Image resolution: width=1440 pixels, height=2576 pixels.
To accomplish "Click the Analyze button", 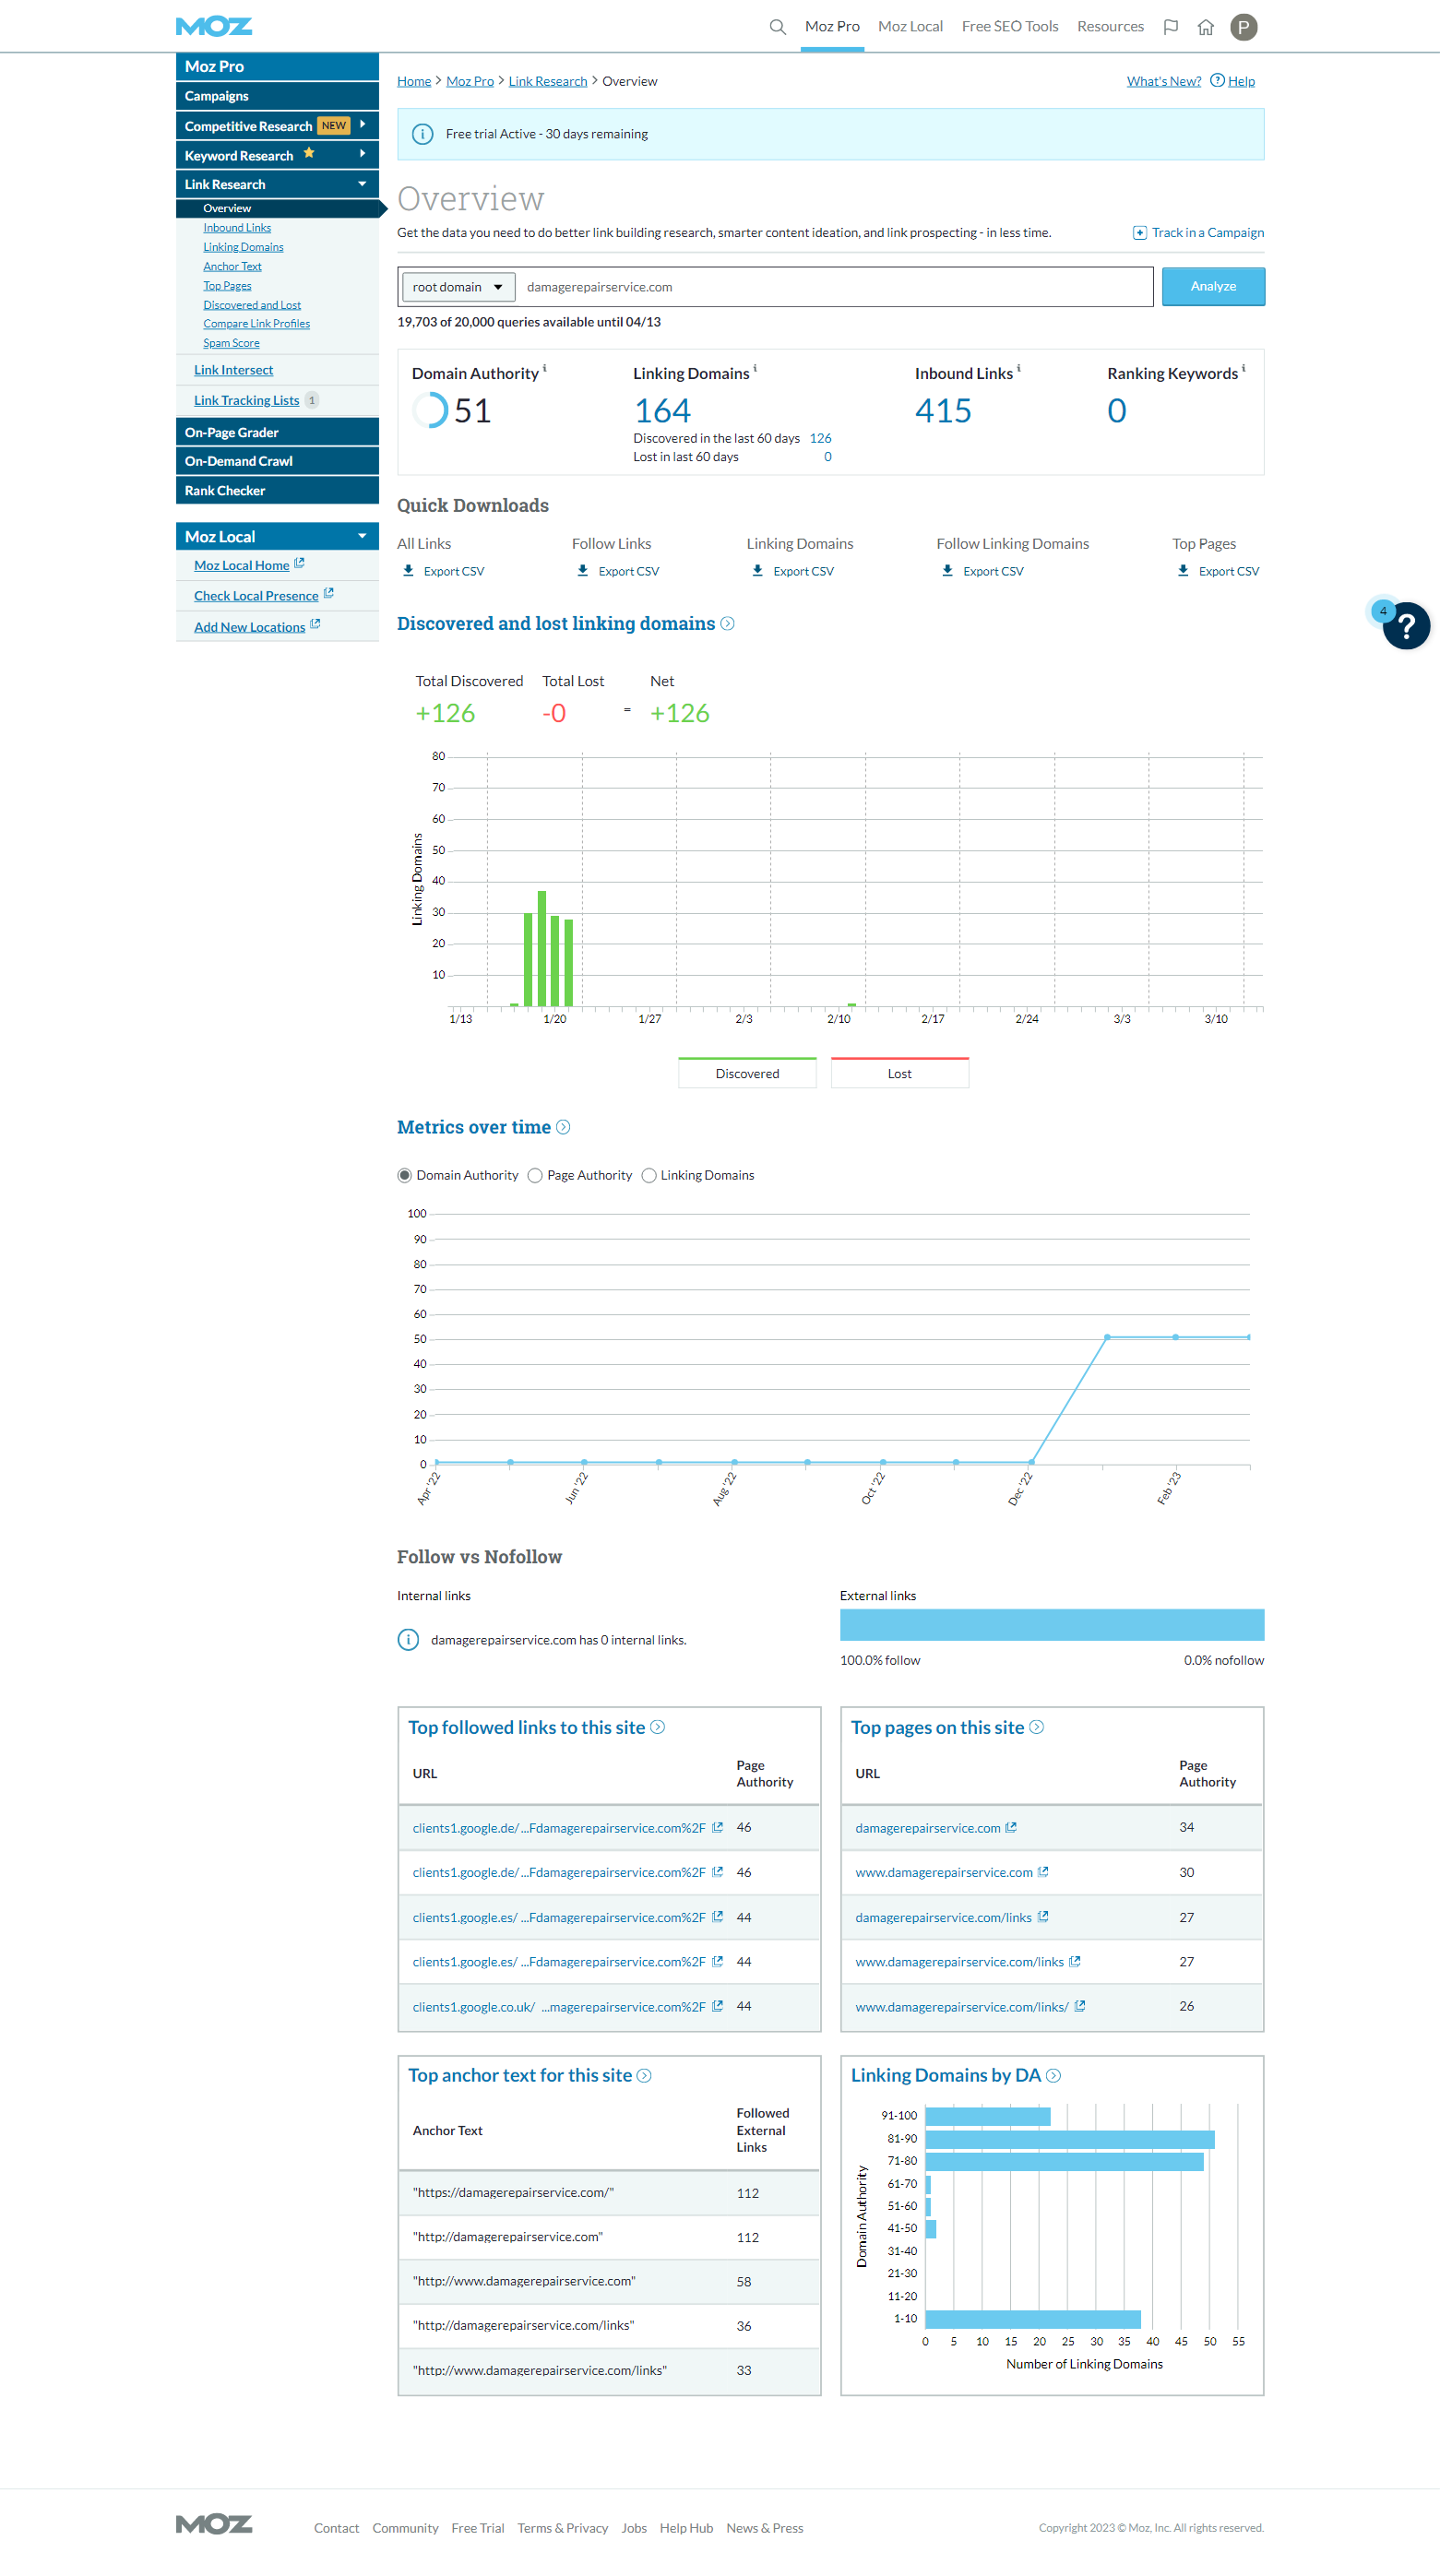I will 1213,286.
